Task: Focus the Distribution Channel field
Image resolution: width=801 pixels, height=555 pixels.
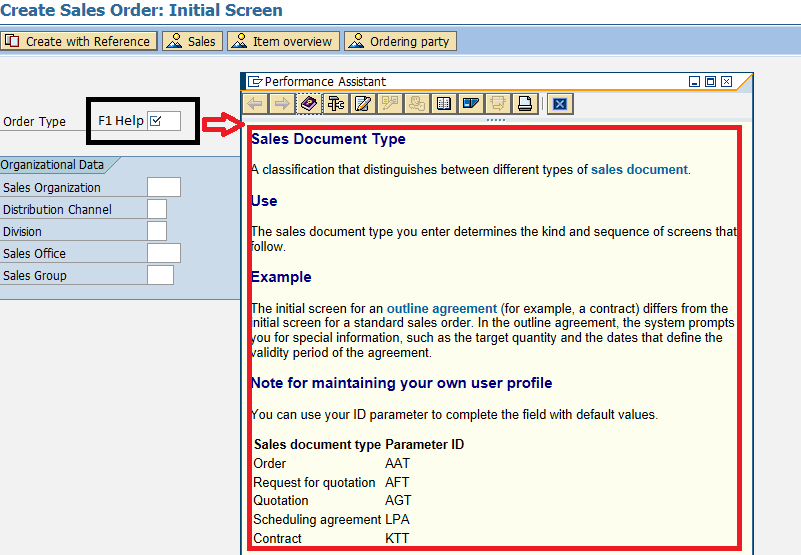Action: click(157, 209)
